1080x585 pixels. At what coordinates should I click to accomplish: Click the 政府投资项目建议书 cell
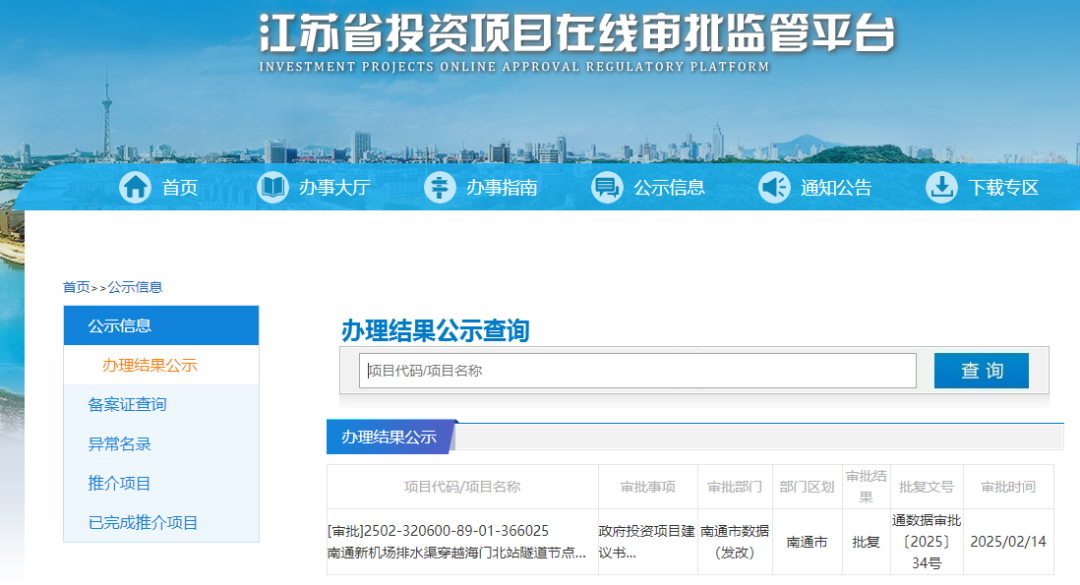647,542
